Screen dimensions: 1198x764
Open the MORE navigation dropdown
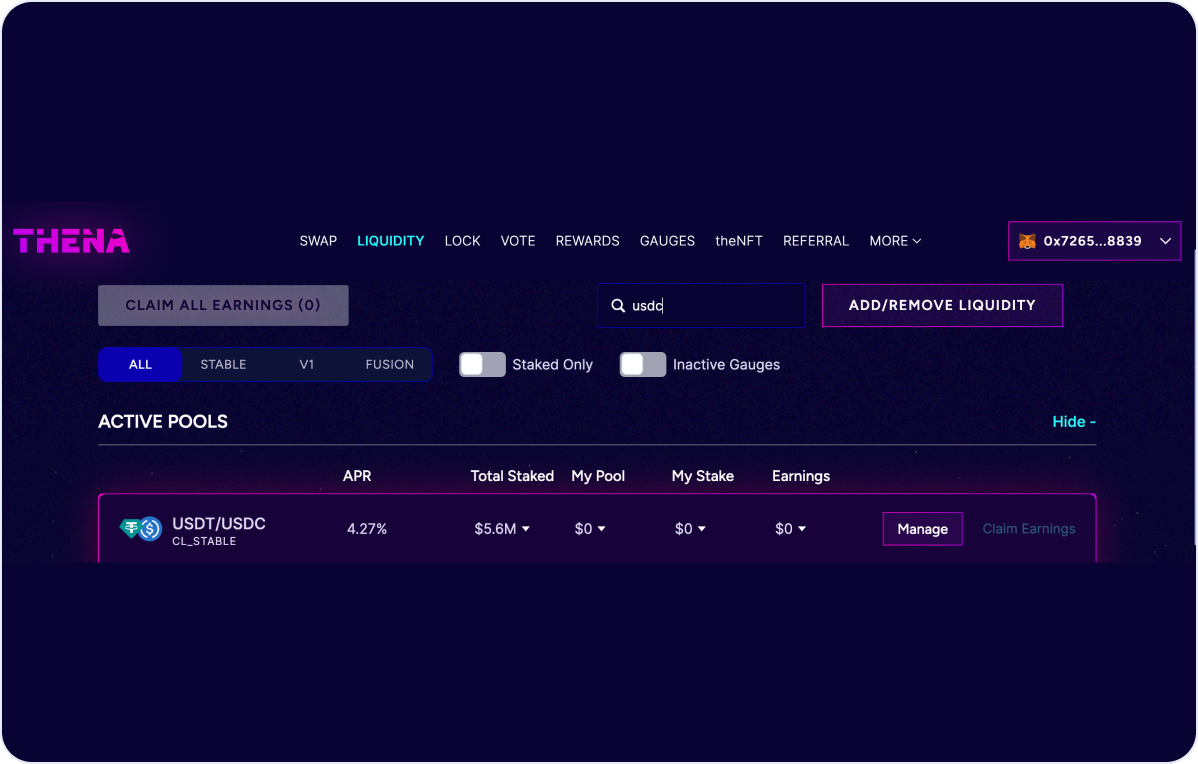(895, 241)
